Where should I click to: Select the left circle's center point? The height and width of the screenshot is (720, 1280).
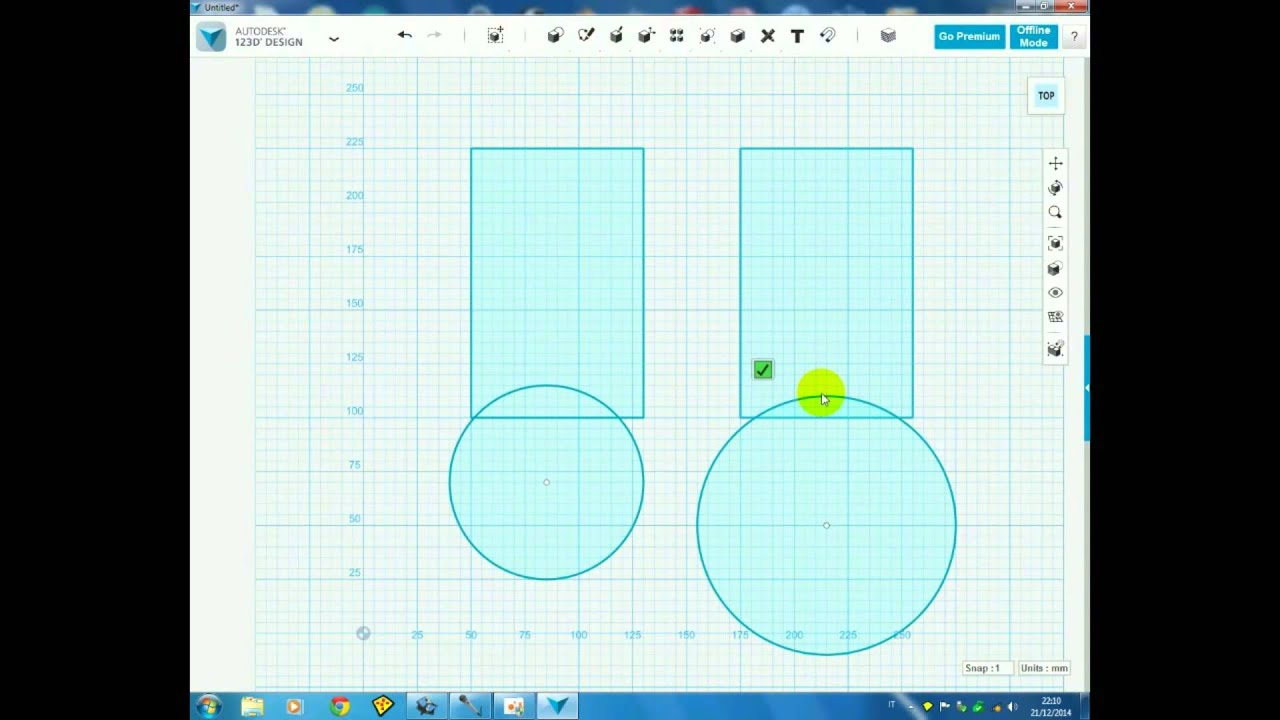click(x=546, y=482)
